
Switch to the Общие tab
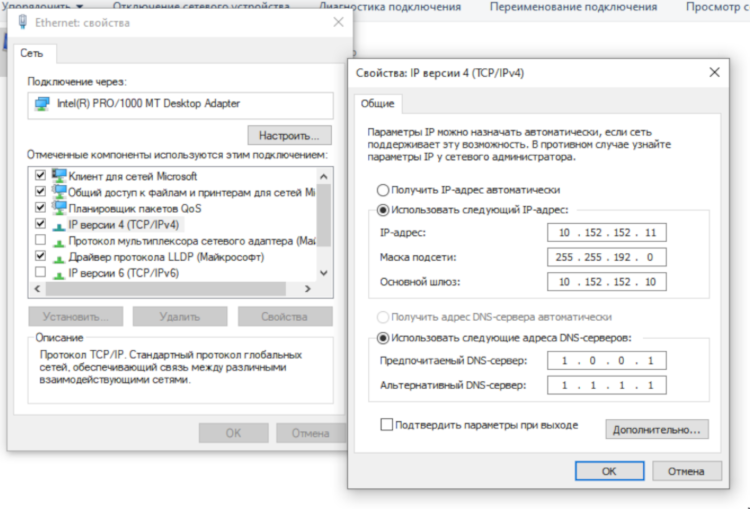click(x=376, y=103)
